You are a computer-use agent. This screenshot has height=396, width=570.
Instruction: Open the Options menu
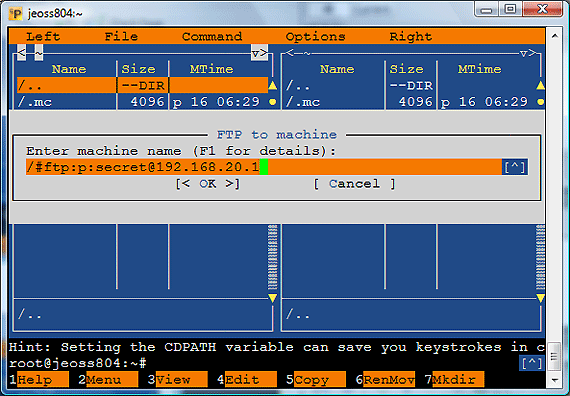[315, 36]
